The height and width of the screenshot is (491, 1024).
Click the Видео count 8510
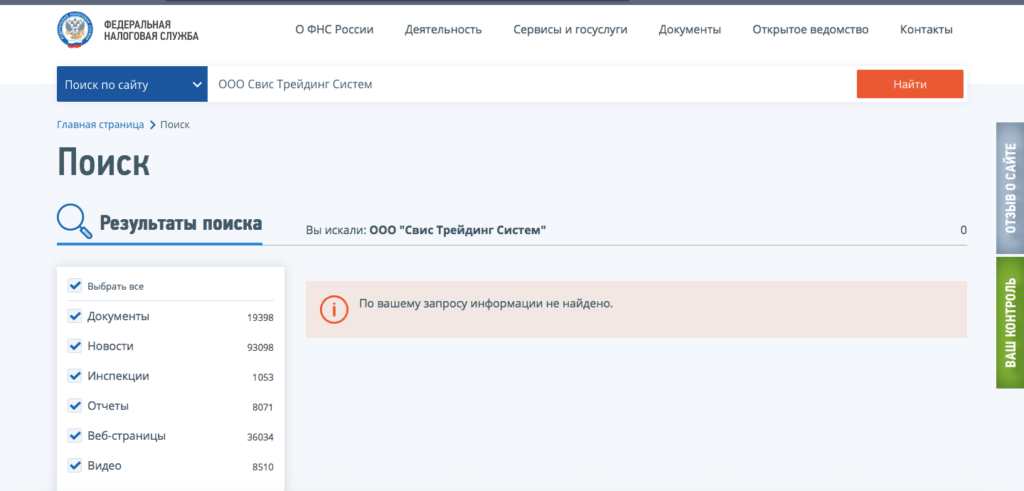(263, 467)
